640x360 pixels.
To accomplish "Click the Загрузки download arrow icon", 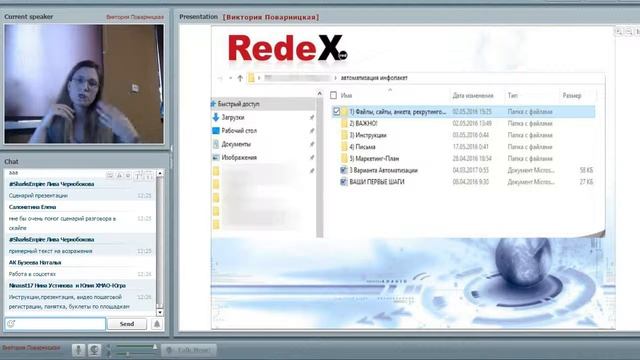I will pyautogui.click(x=216, y=118).
